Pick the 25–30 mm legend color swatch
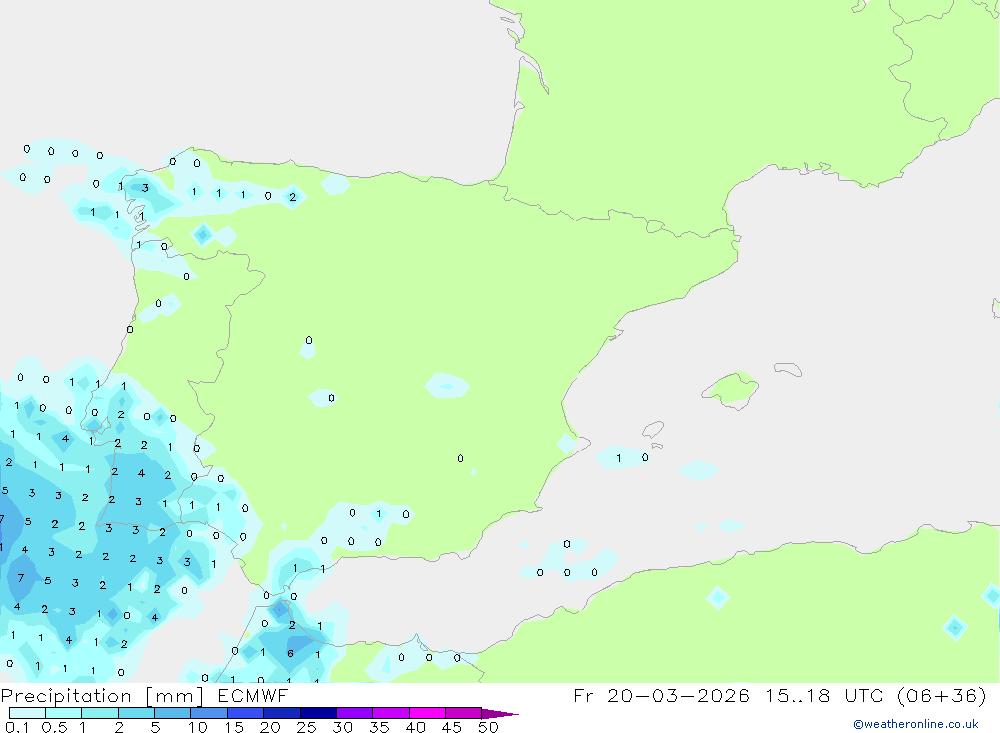Image resolution: width=1000 pixels, height=733 pixels. click(318, 713)
